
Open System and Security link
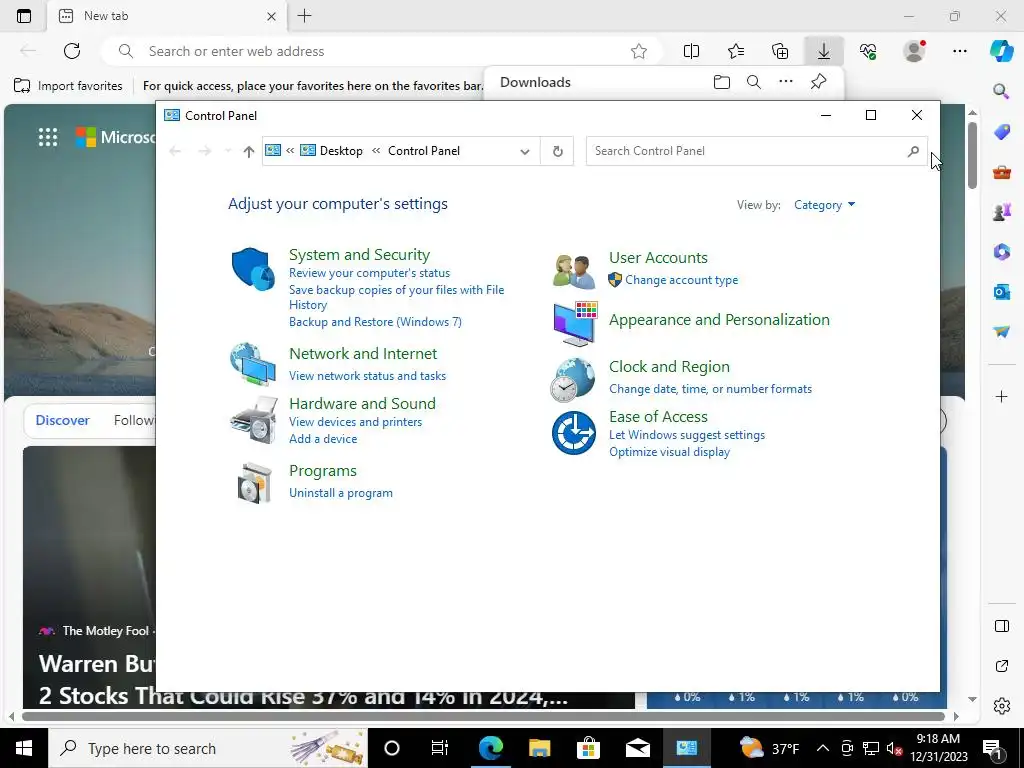click(x=359, y=255)
